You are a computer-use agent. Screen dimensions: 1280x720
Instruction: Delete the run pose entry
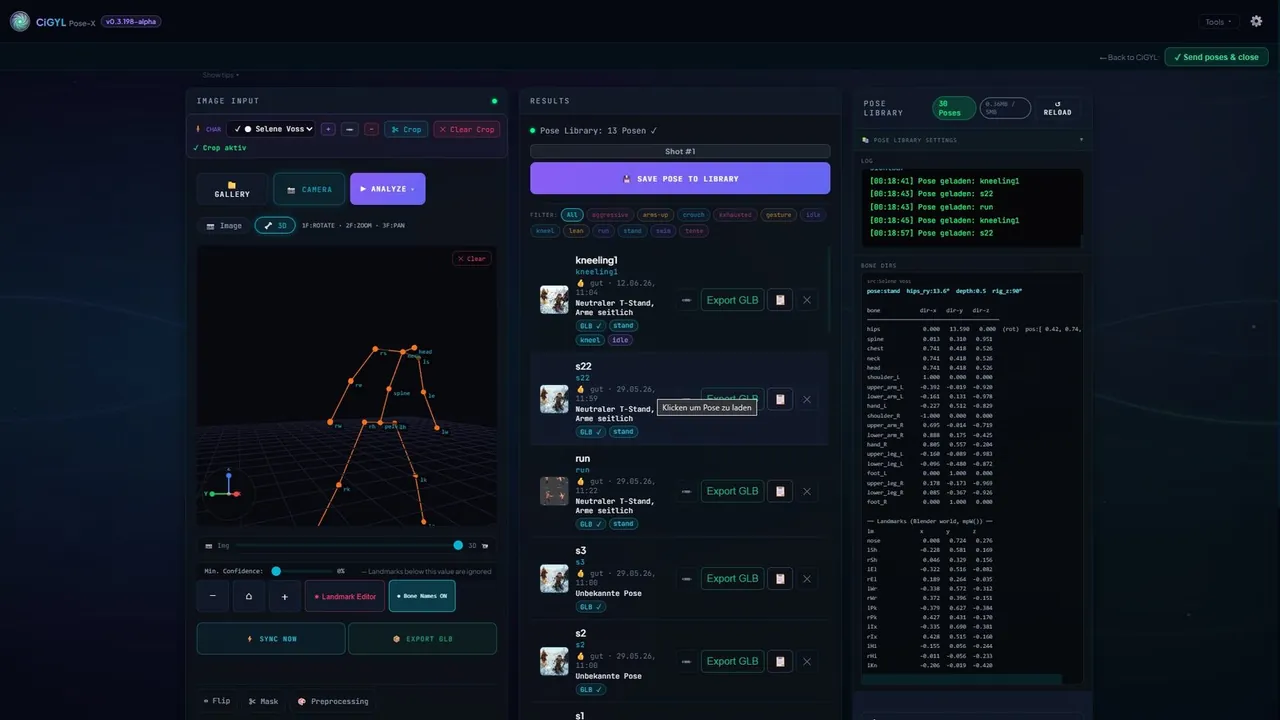click(807, 491)
